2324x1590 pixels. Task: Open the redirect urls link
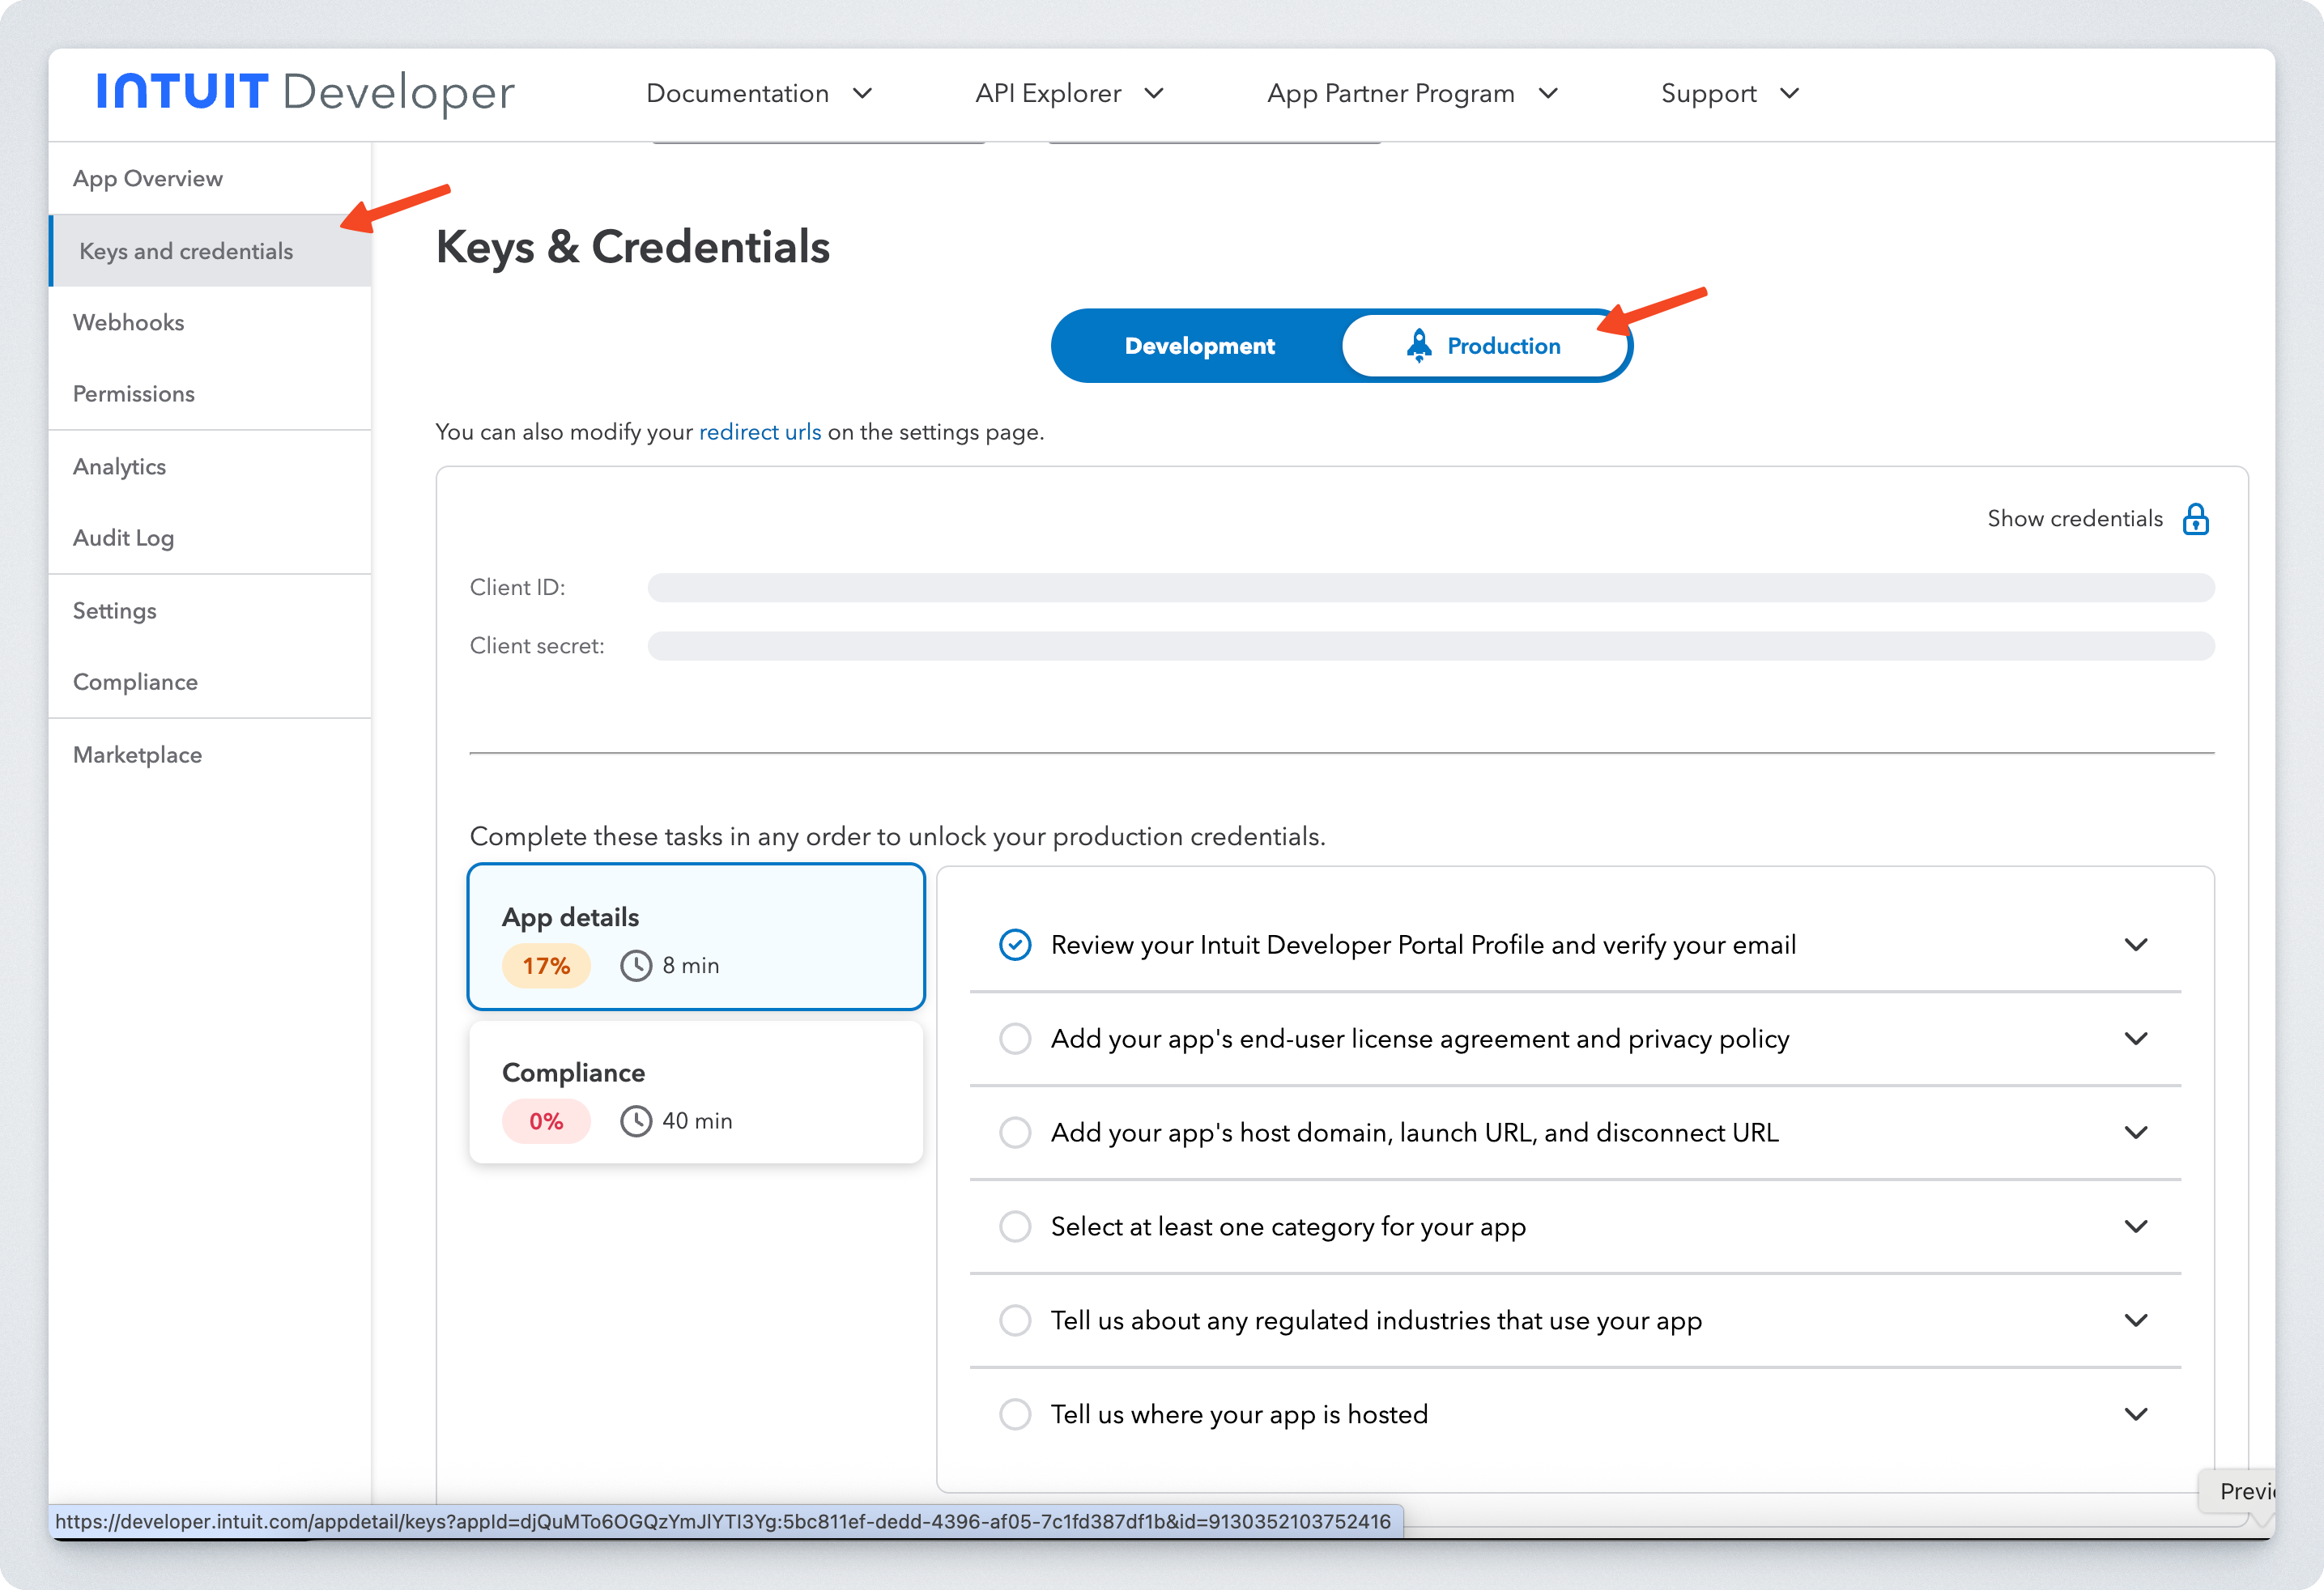[x=759, y=432]
